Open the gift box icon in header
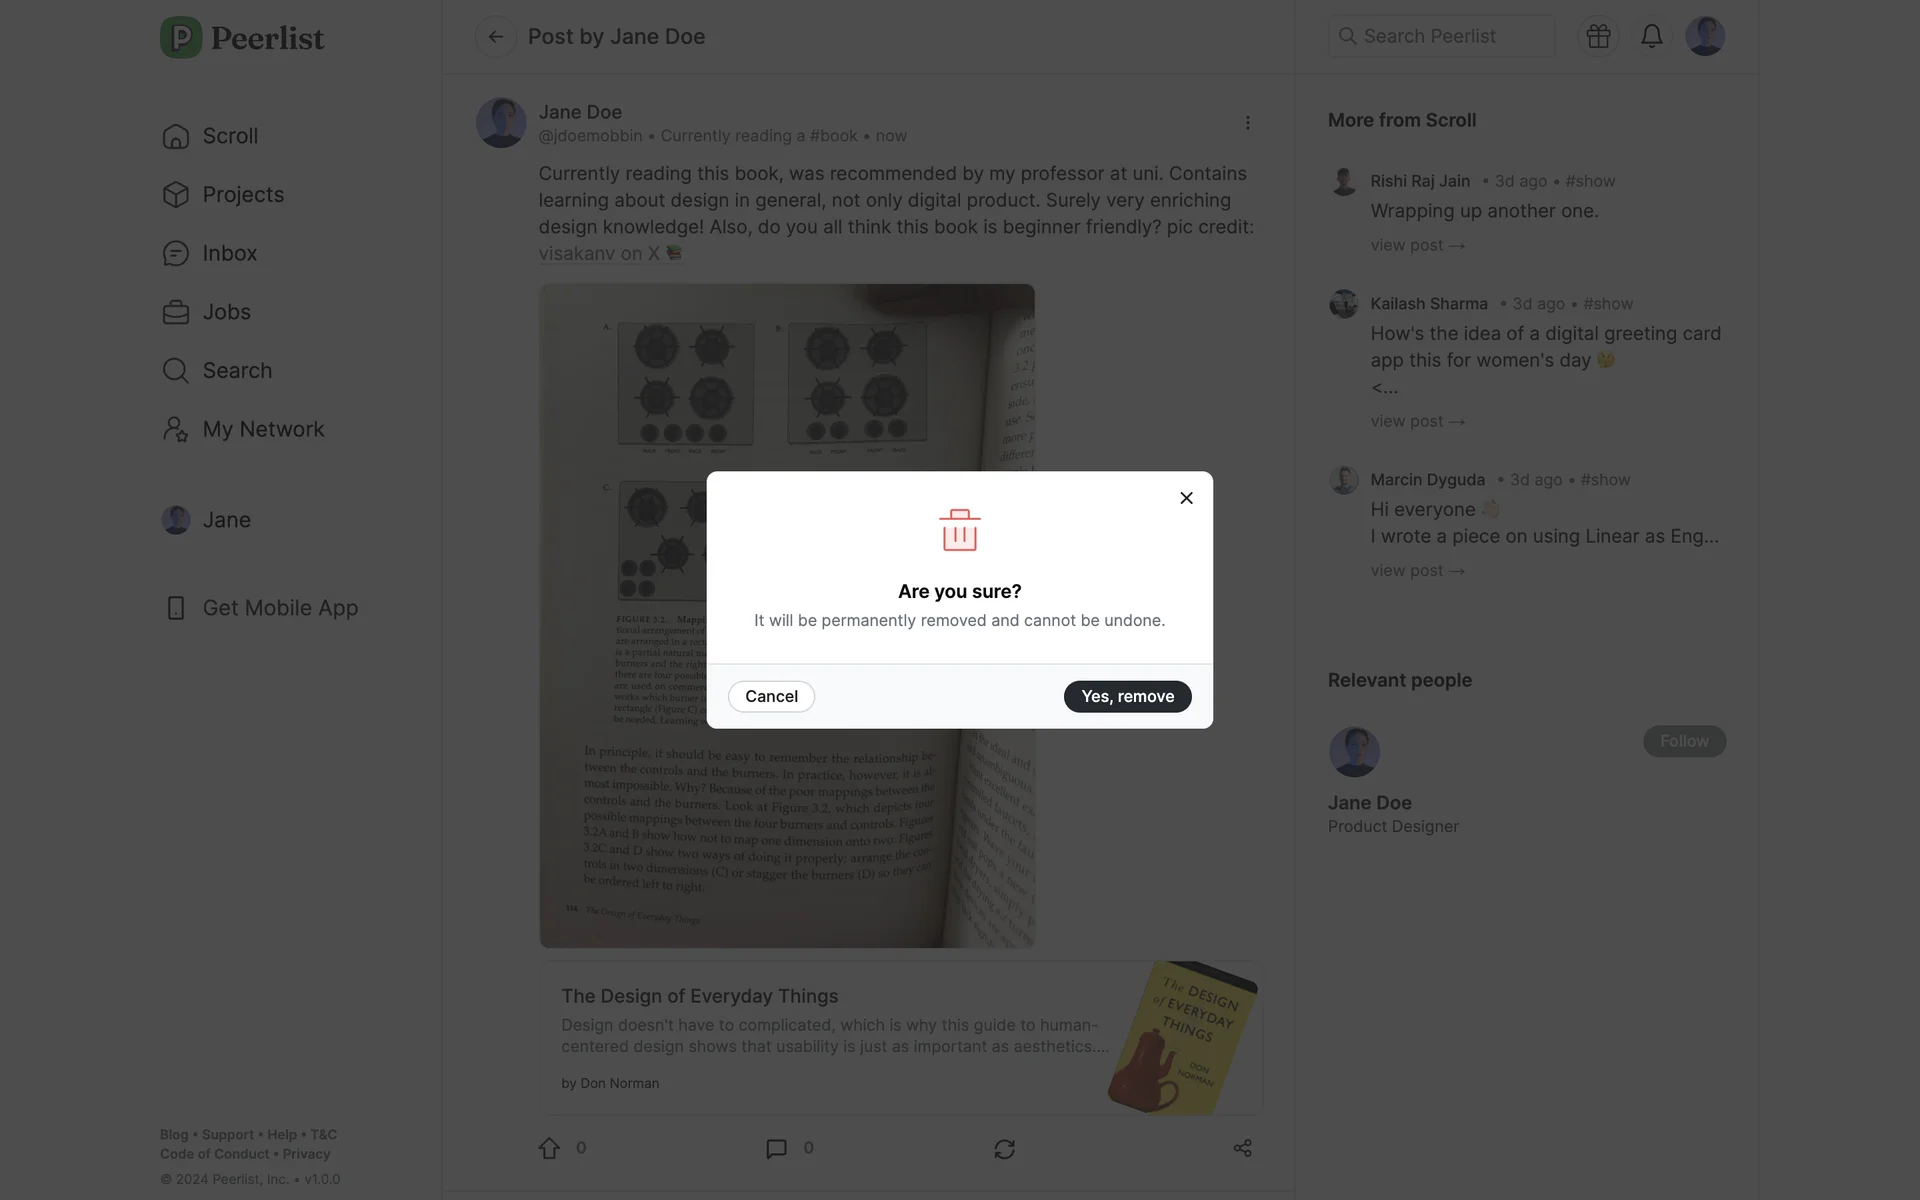The width and height of the screenshot is (1920, 1200). click(1598, 36)
